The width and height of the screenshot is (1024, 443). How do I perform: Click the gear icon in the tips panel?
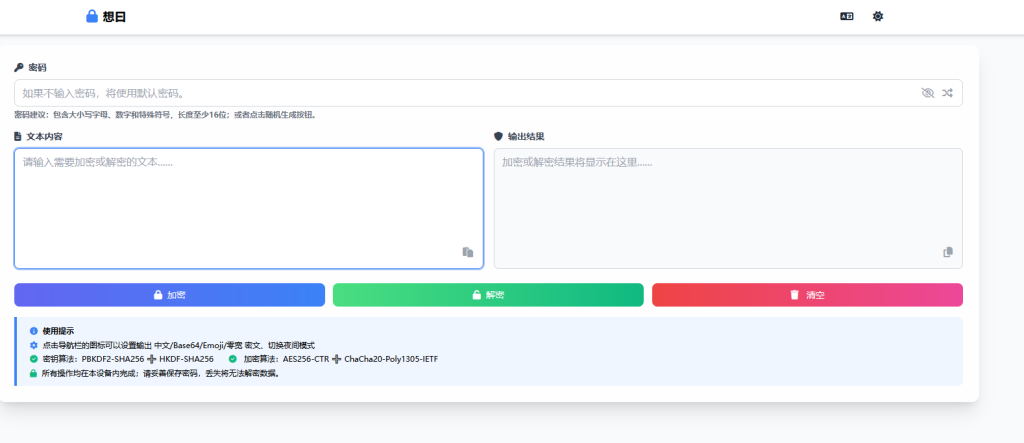click(x=33, y=345)
